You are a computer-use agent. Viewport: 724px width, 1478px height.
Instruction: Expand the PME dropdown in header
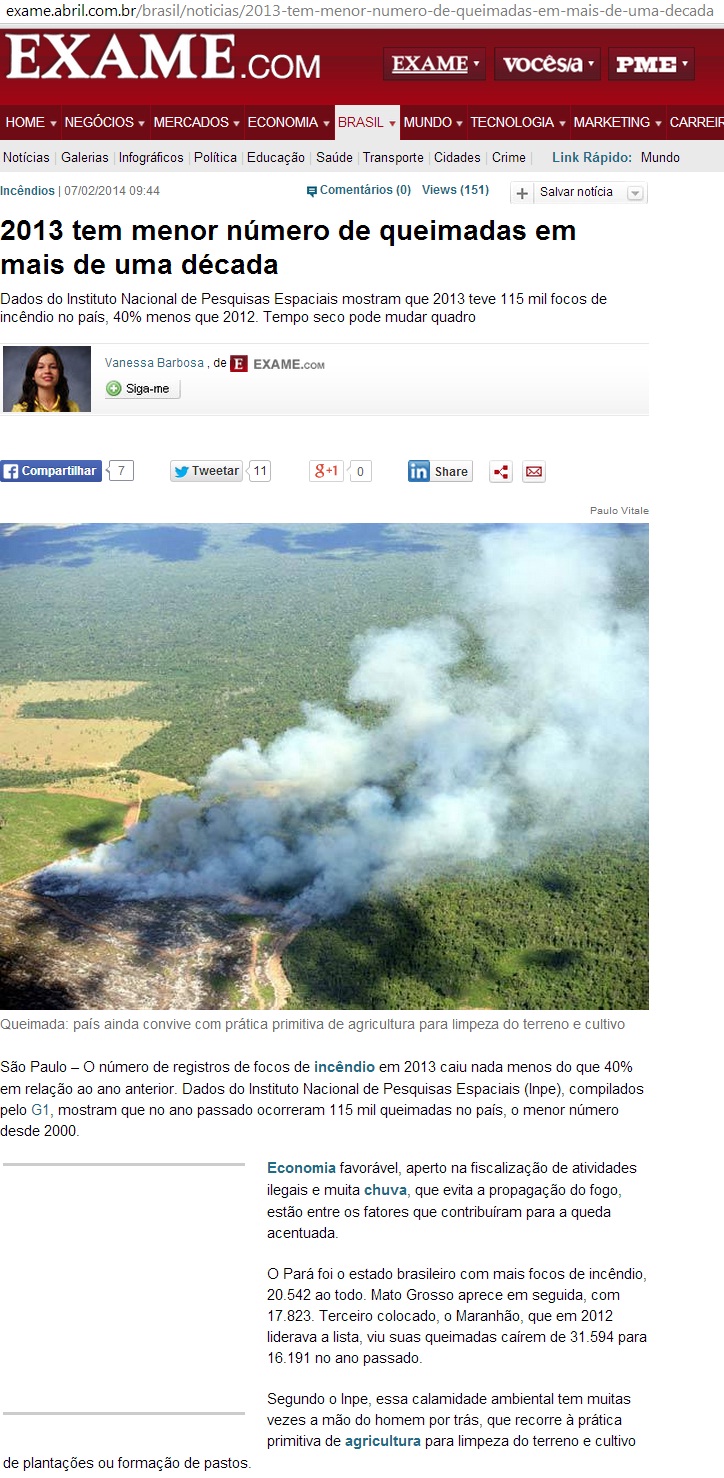coord(652,64)
